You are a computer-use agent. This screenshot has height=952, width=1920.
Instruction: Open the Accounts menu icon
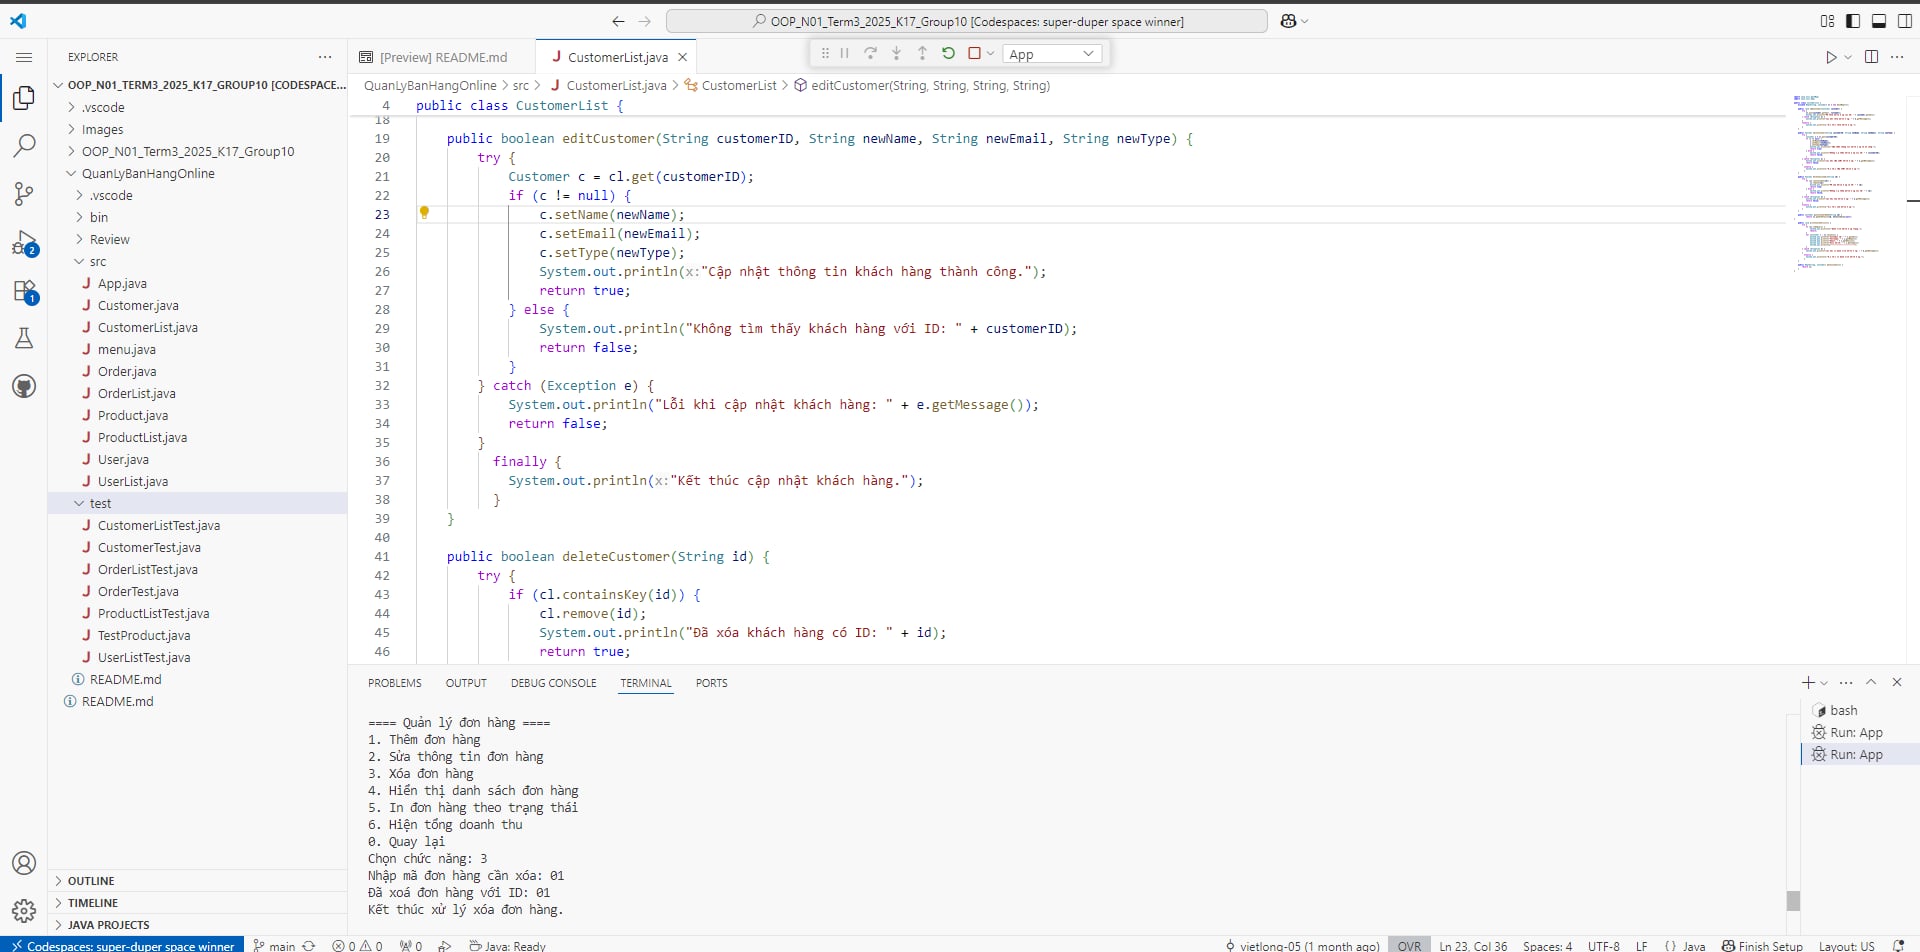[24, 863]
